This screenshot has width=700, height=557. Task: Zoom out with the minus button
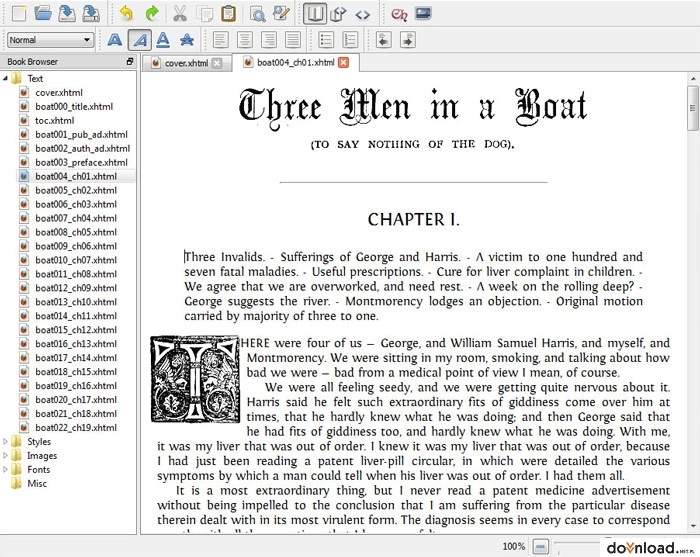click(x=540, y=546)
